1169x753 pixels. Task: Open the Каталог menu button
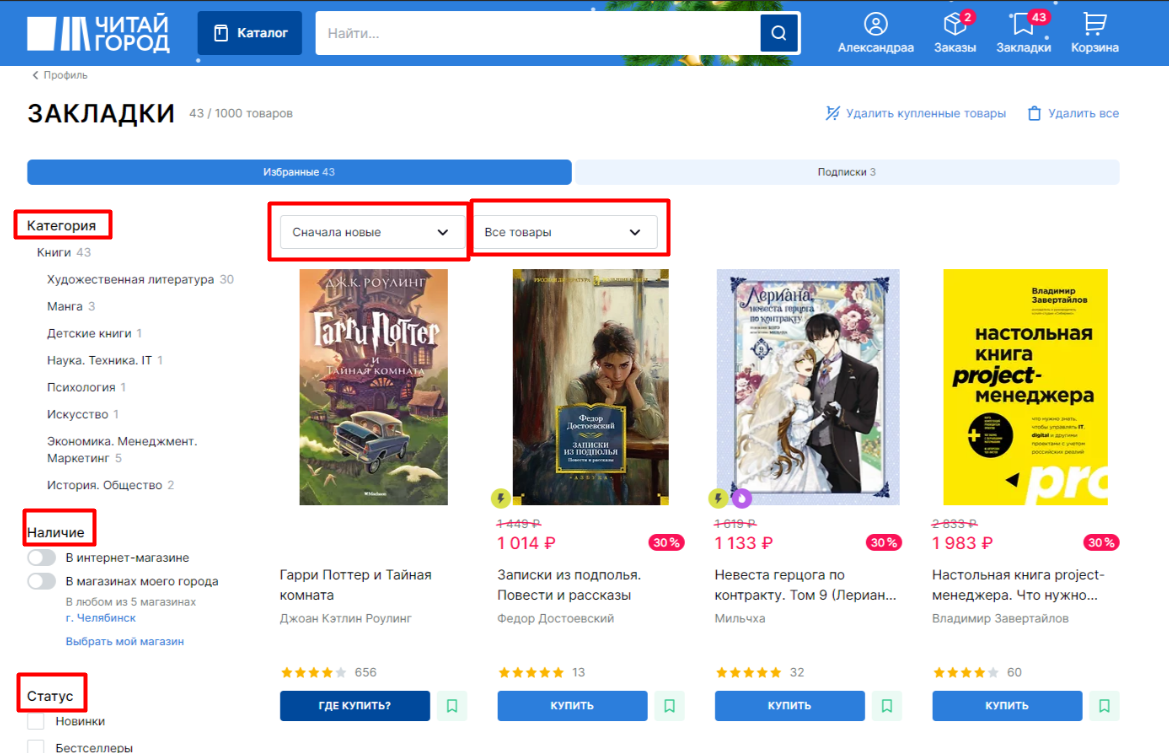(x=250, y=33)
